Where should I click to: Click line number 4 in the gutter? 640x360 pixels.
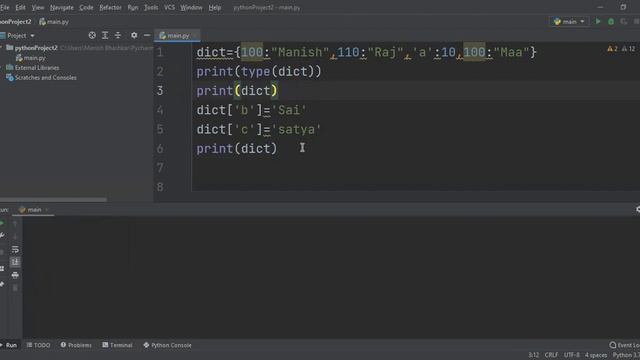point(160,110)
